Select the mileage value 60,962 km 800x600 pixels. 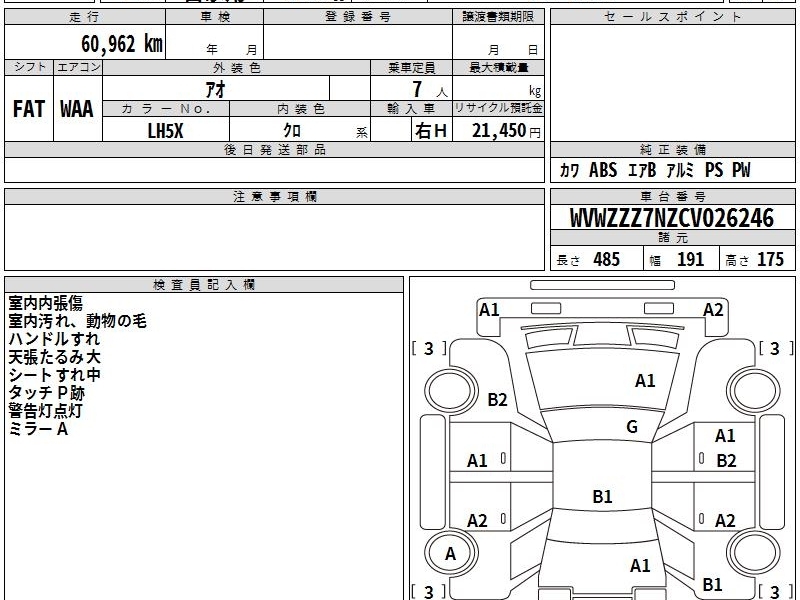pos(121,44)
